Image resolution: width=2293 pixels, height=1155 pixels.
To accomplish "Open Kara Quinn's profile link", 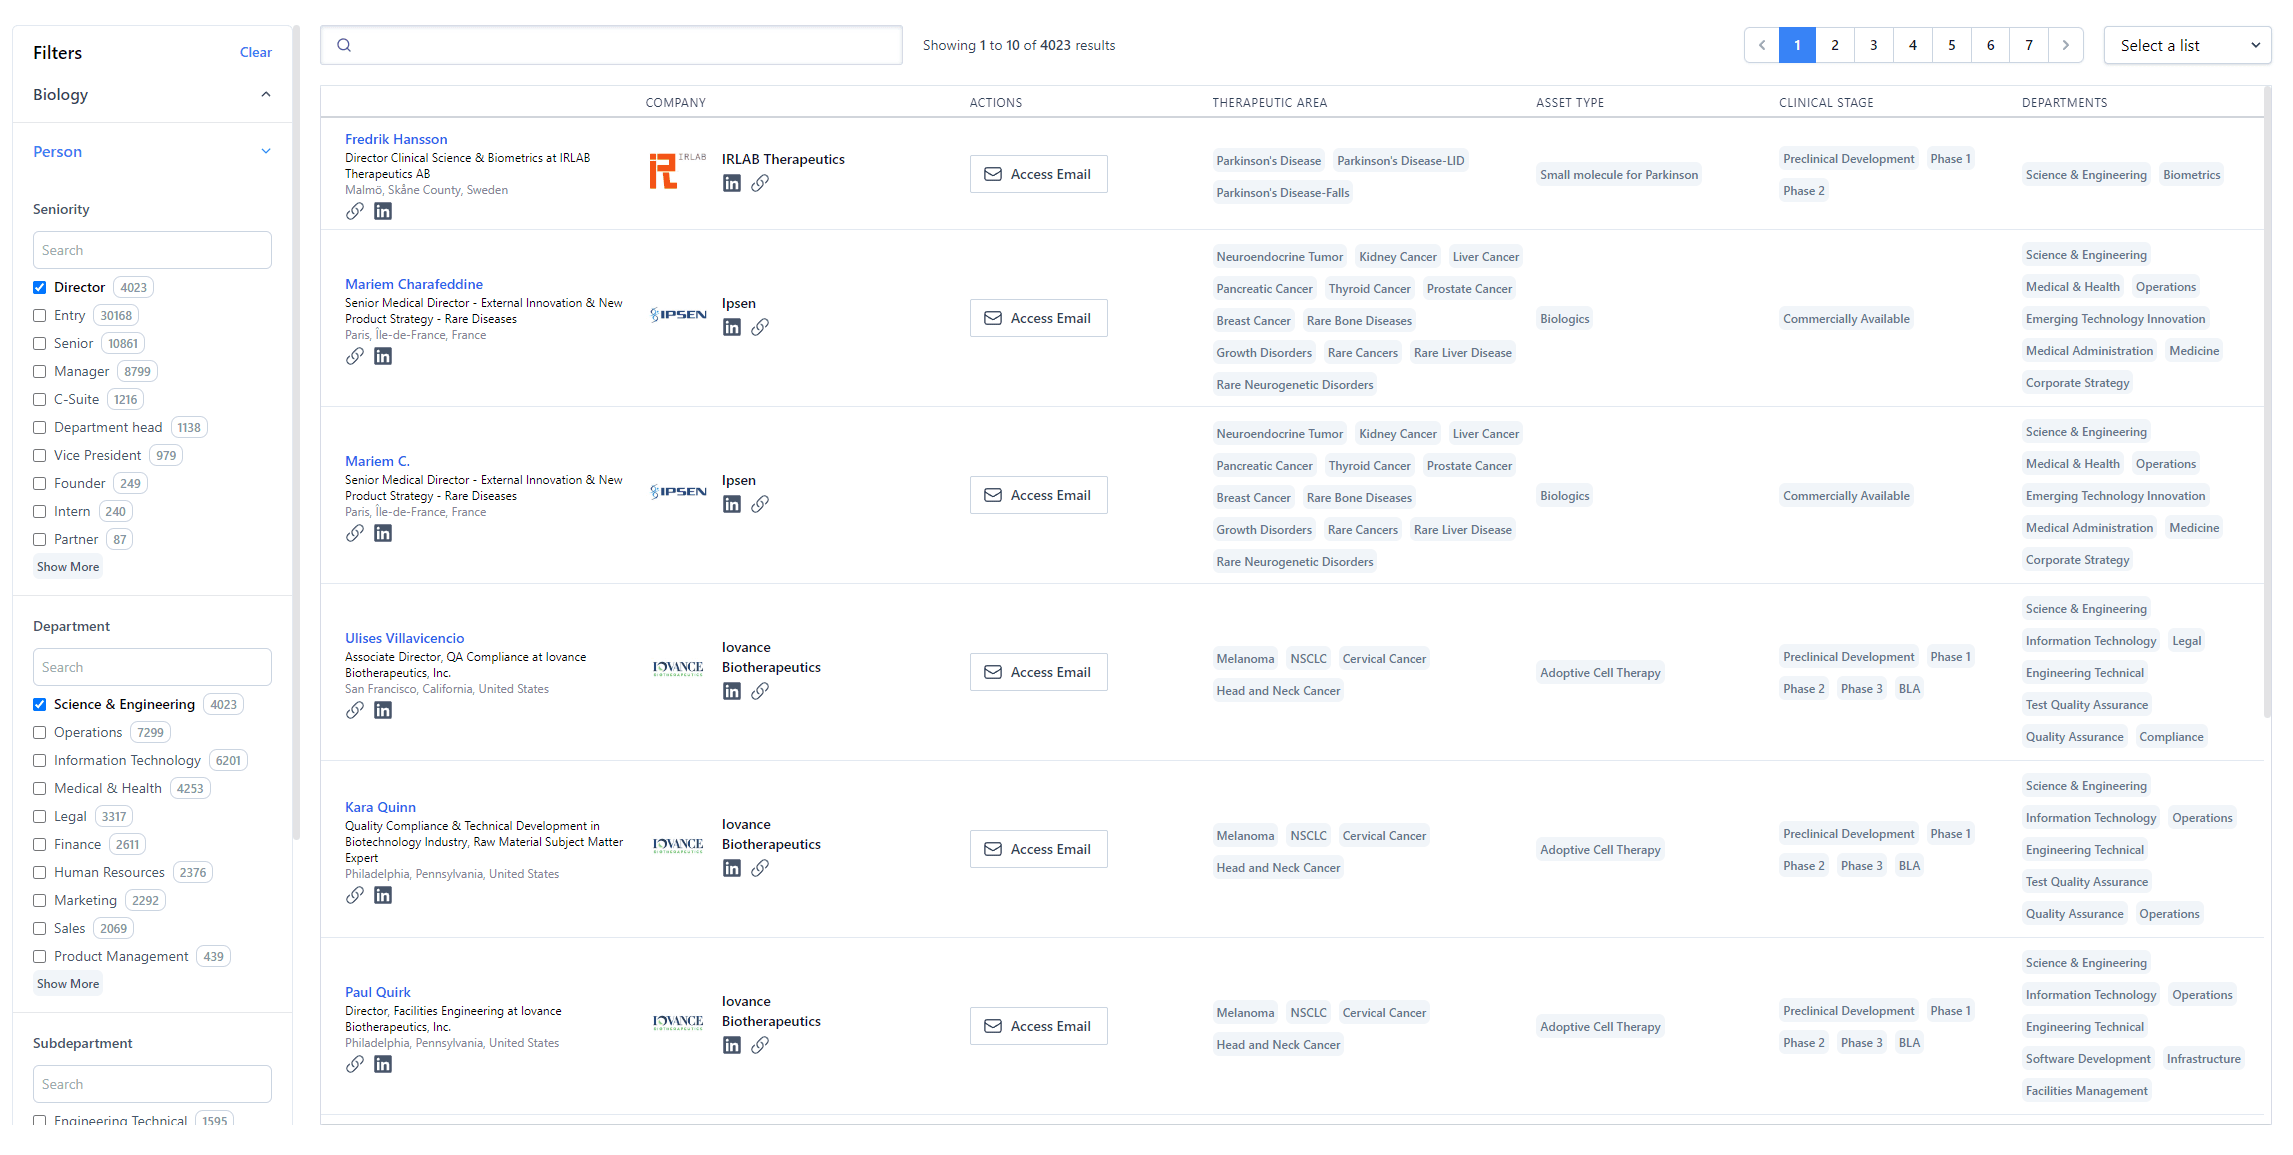I will coord(380,807).
